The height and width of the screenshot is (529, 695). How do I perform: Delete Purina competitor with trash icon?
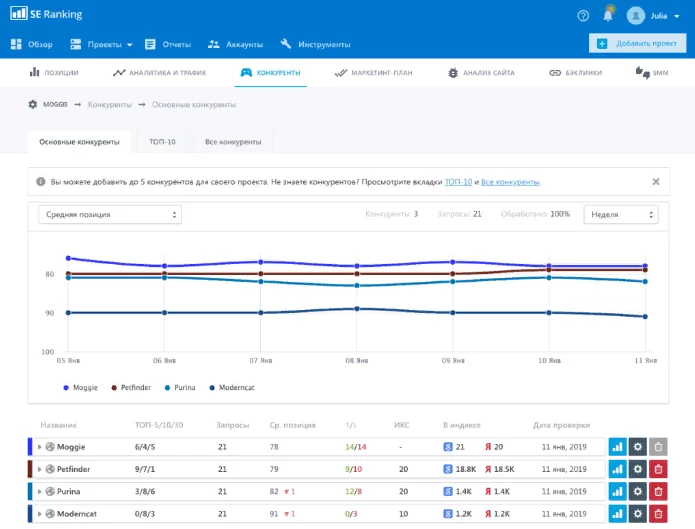pyautogui.click(x=658, y=491)
